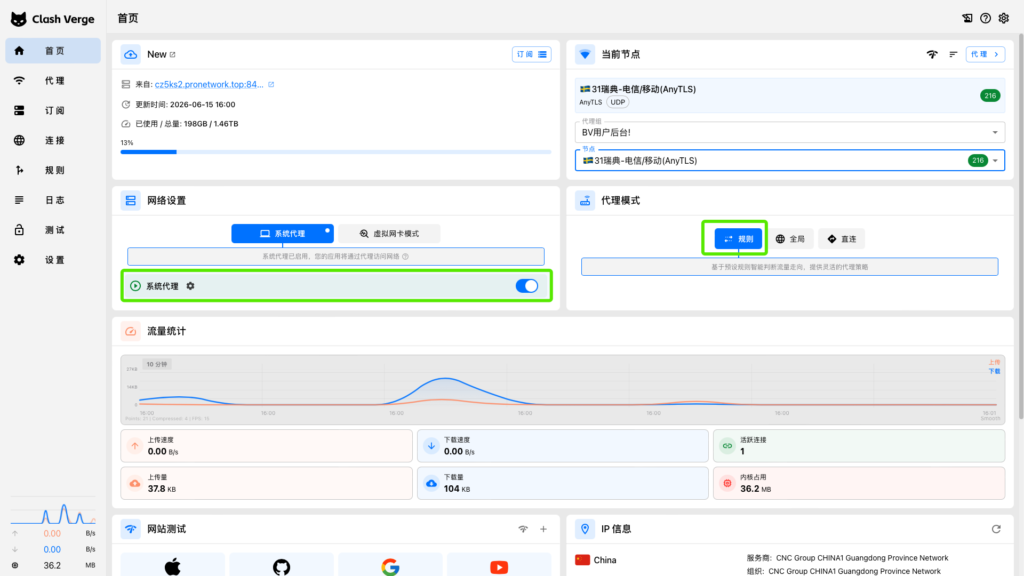Expand the 节点 31瑞典 node dropdown
1024x576 pixels.
pyautogui.click(x=790, y=161)
